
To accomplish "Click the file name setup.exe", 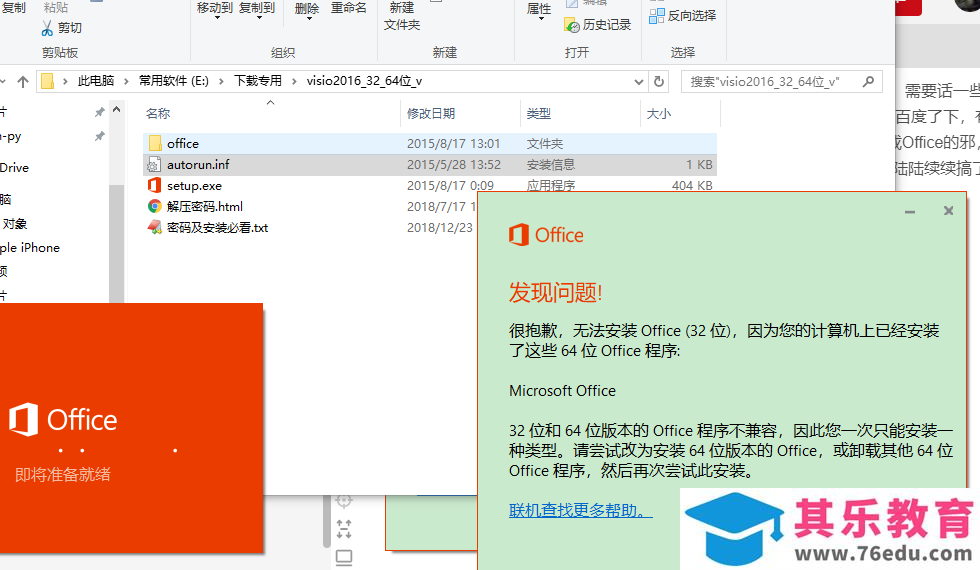I will click(194, 186).
